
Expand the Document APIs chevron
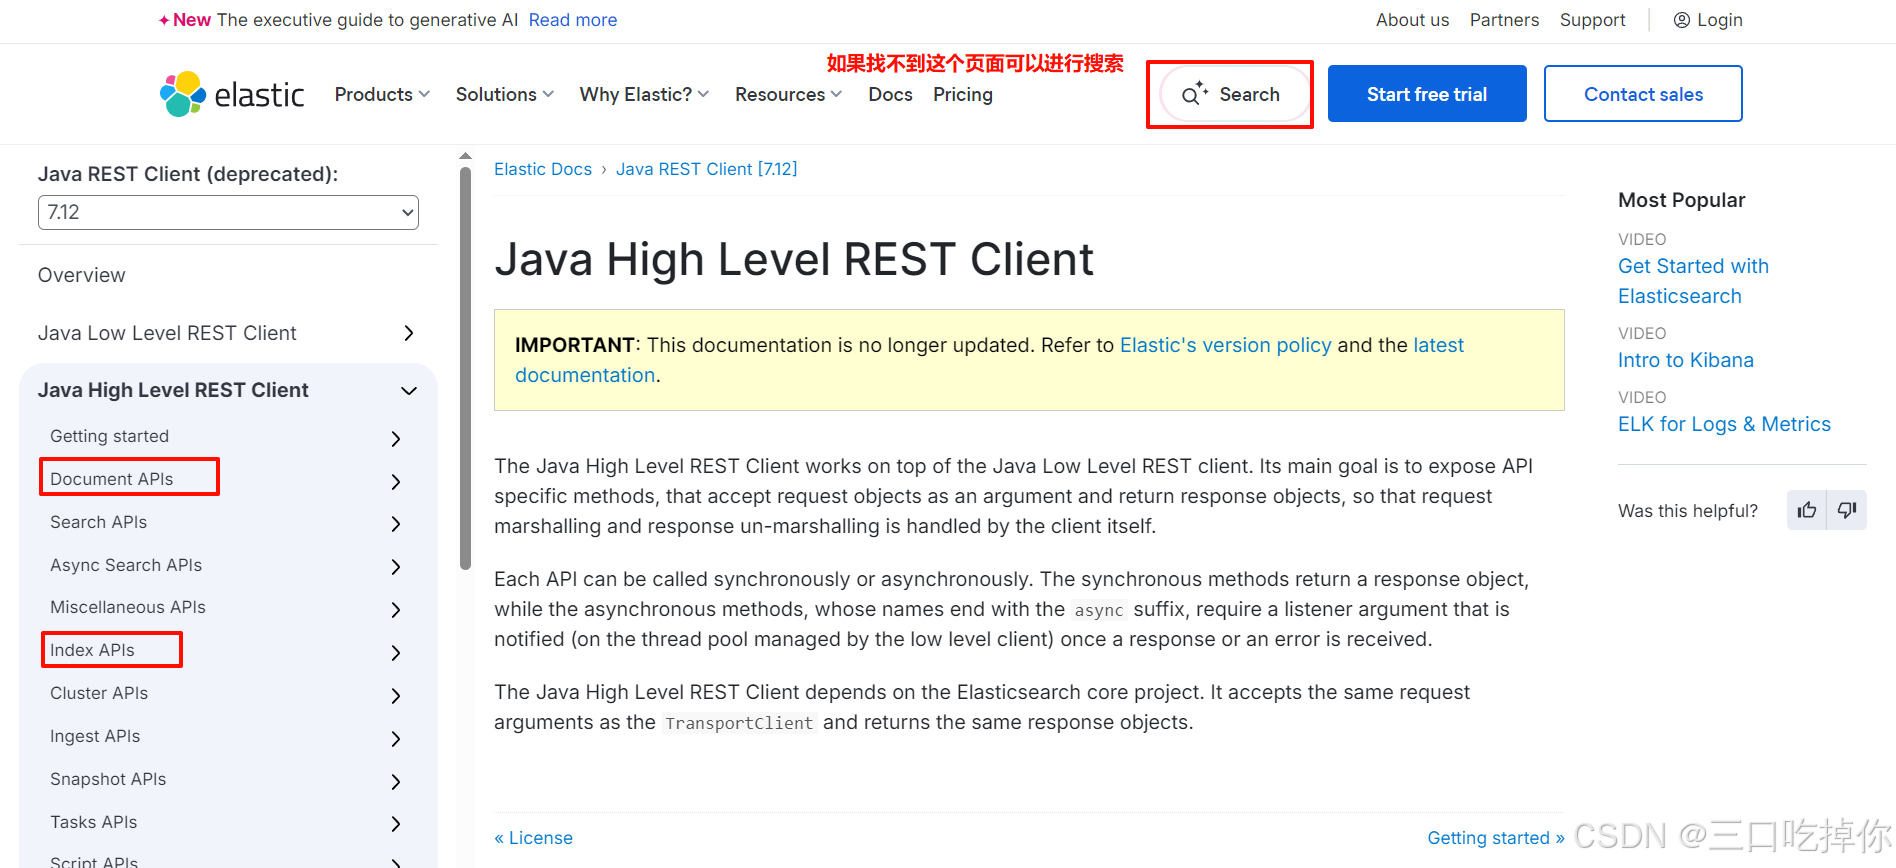(x=396, y=482)
